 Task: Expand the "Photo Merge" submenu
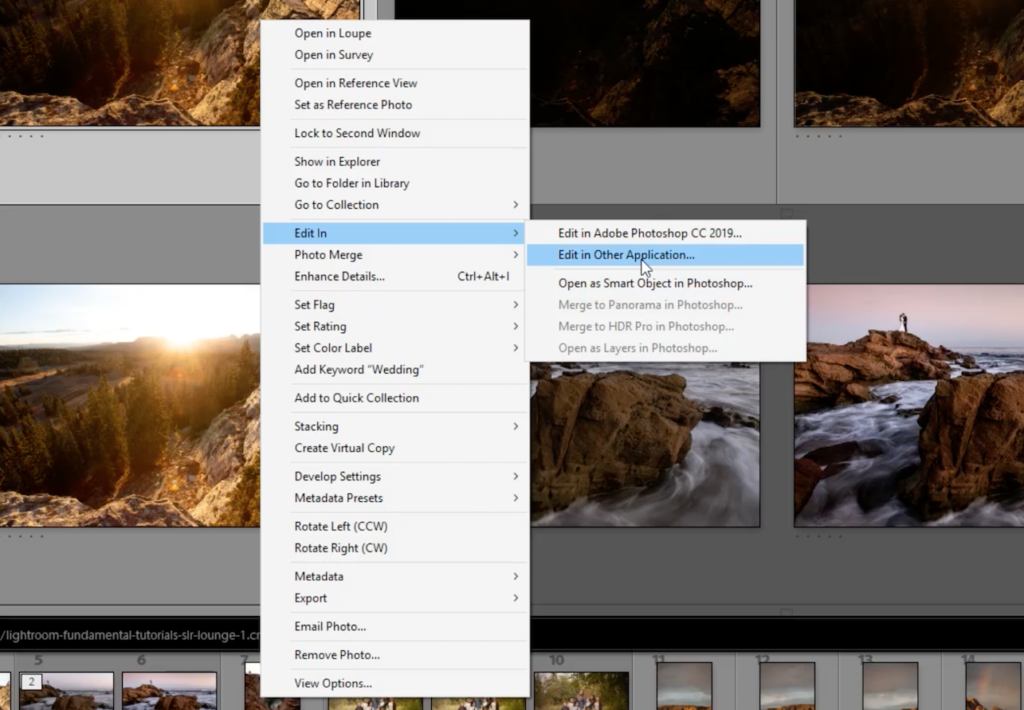pyautogui.click(x=328, y=254)
